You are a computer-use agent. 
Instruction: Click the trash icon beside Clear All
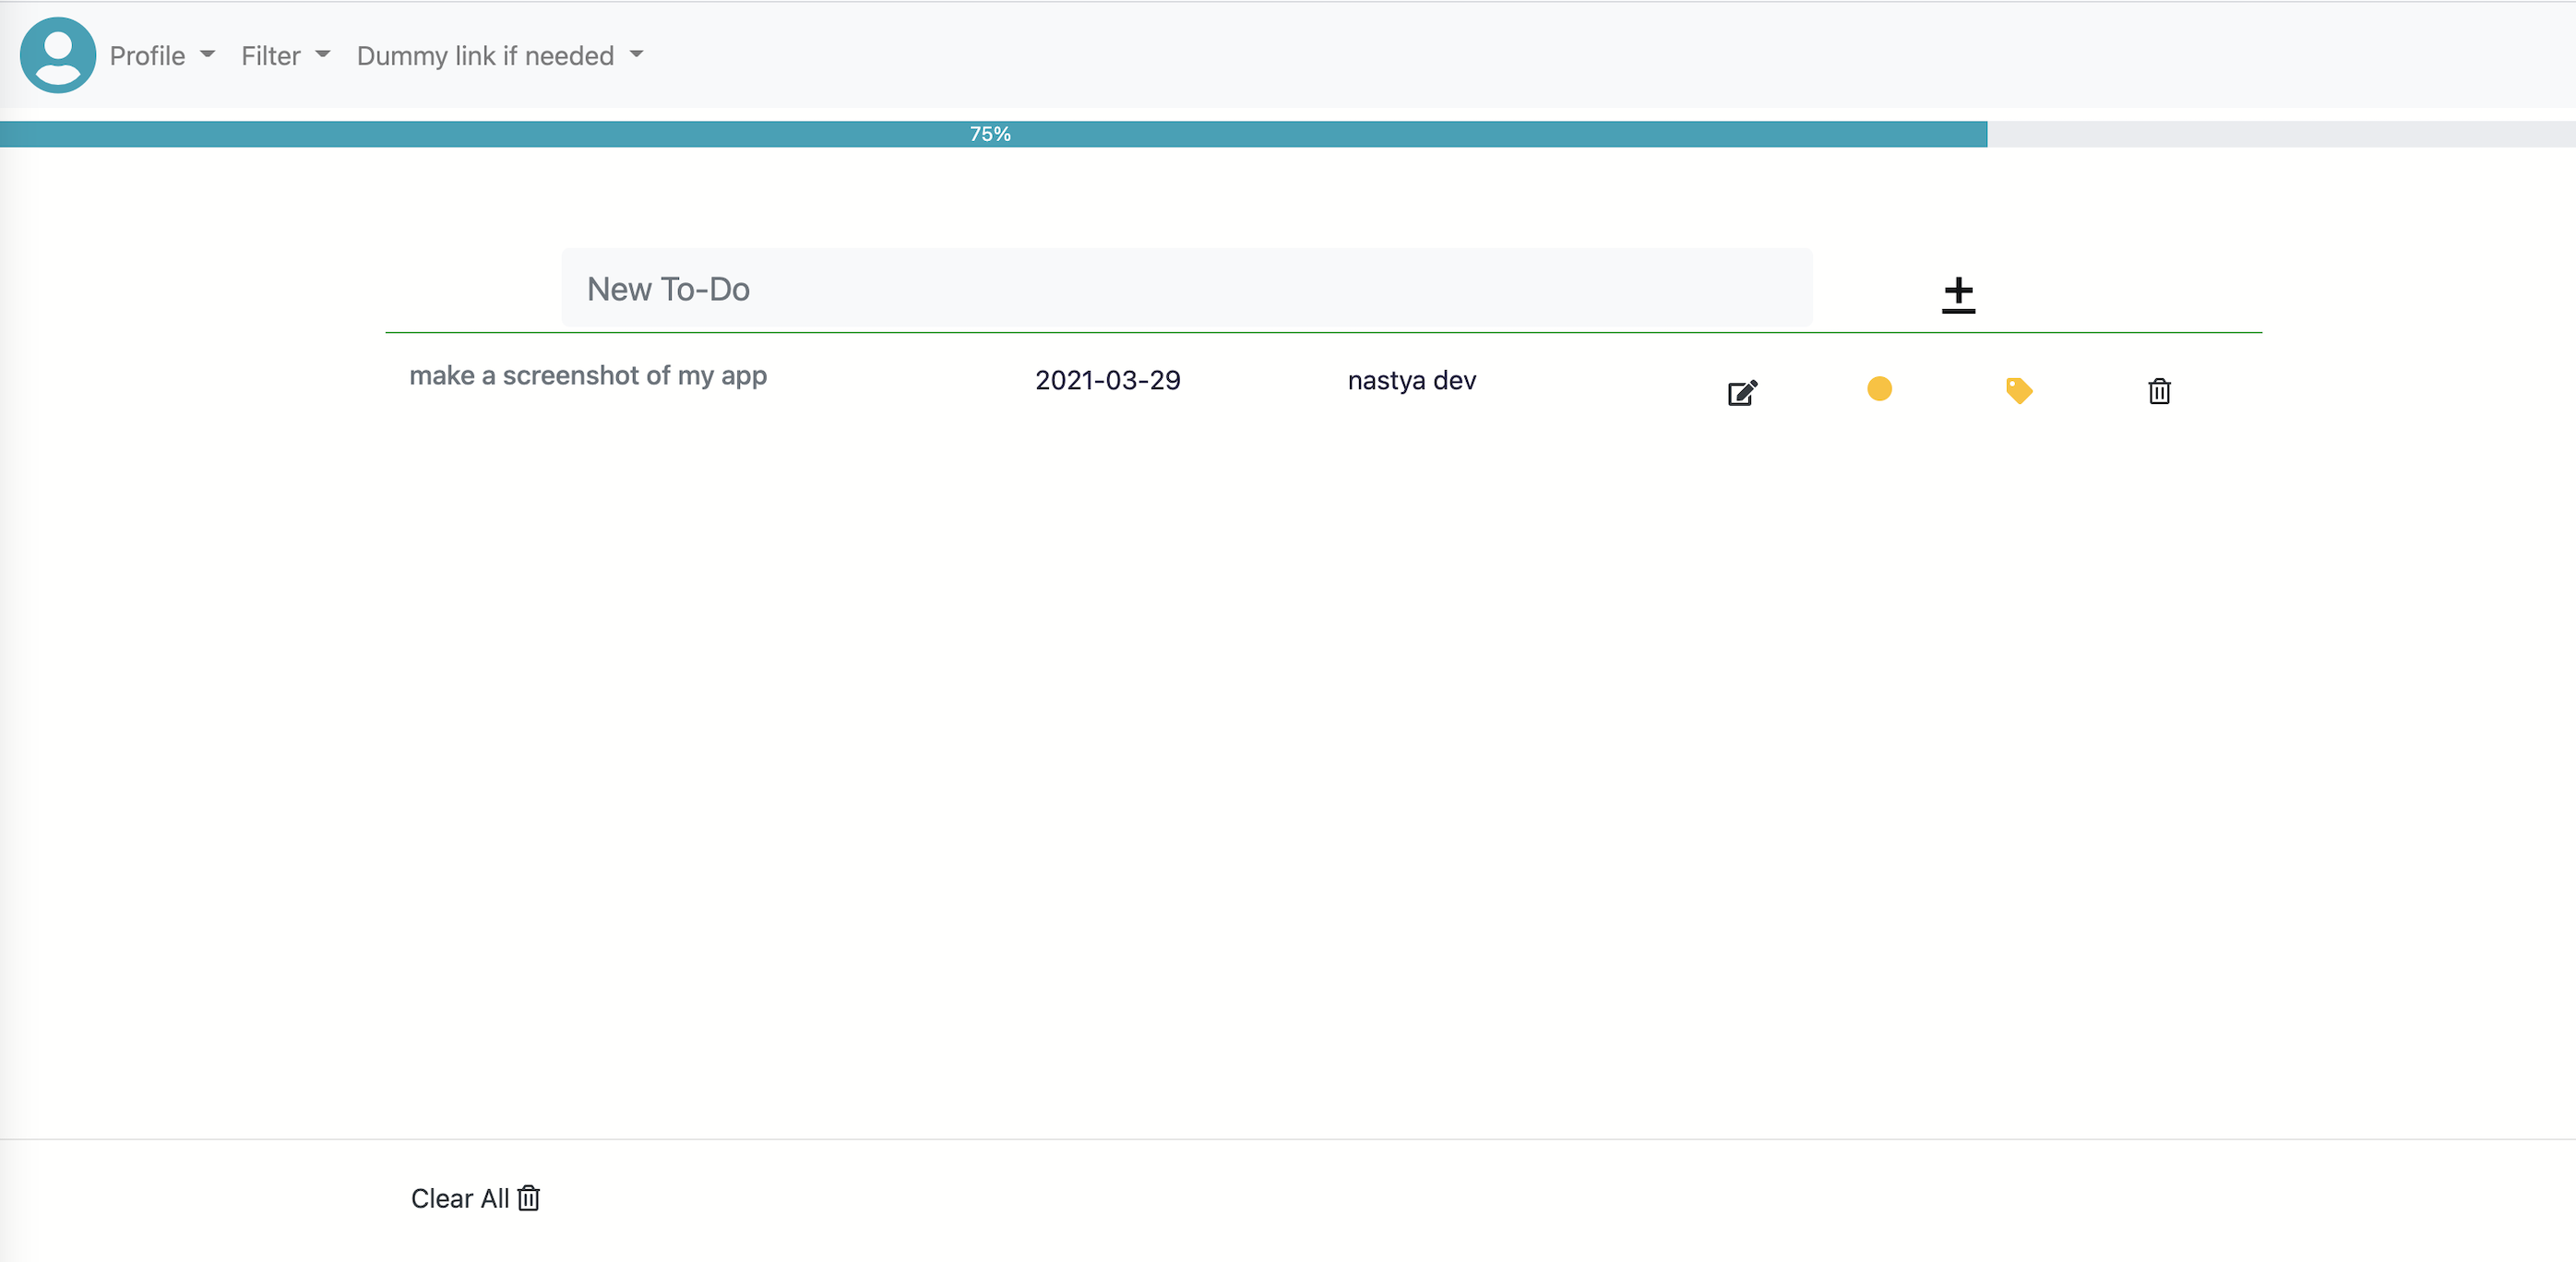coord(529,1199)
